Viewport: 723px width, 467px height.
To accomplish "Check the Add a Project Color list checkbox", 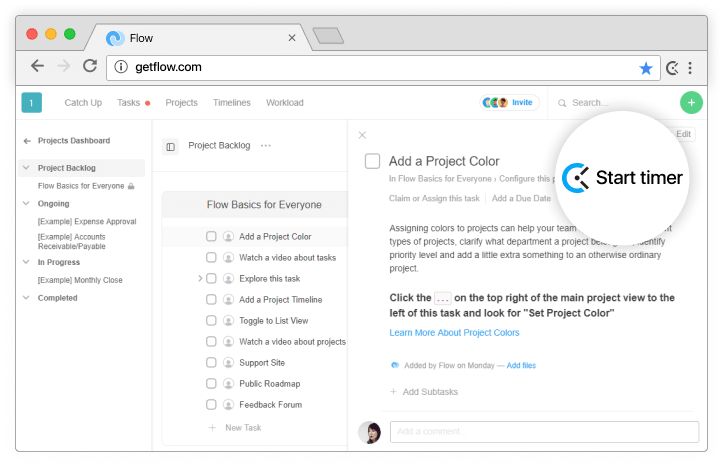I will (x=211, y=236).
